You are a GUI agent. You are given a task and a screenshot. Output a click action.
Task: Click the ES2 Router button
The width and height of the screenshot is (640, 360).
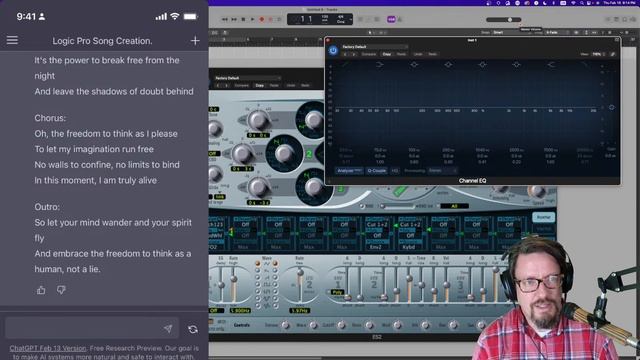pyautogui.click(x=544, y=217)
